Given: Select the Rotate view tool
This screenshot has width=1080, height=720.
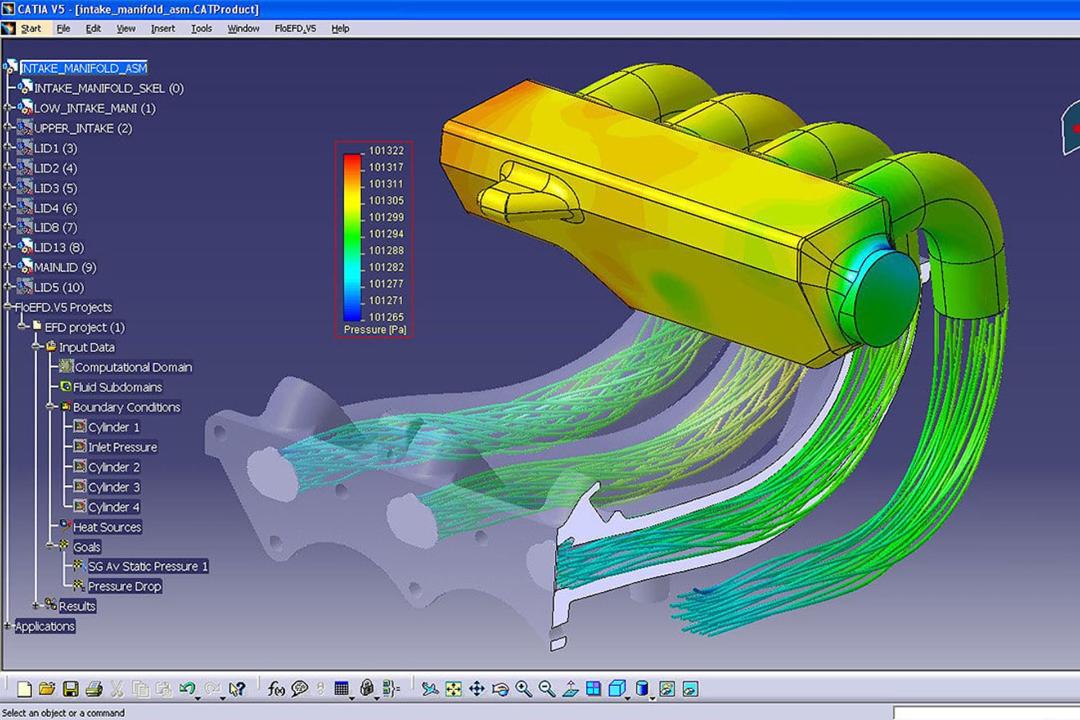Looking at the screenshot, I should [501, 688].
